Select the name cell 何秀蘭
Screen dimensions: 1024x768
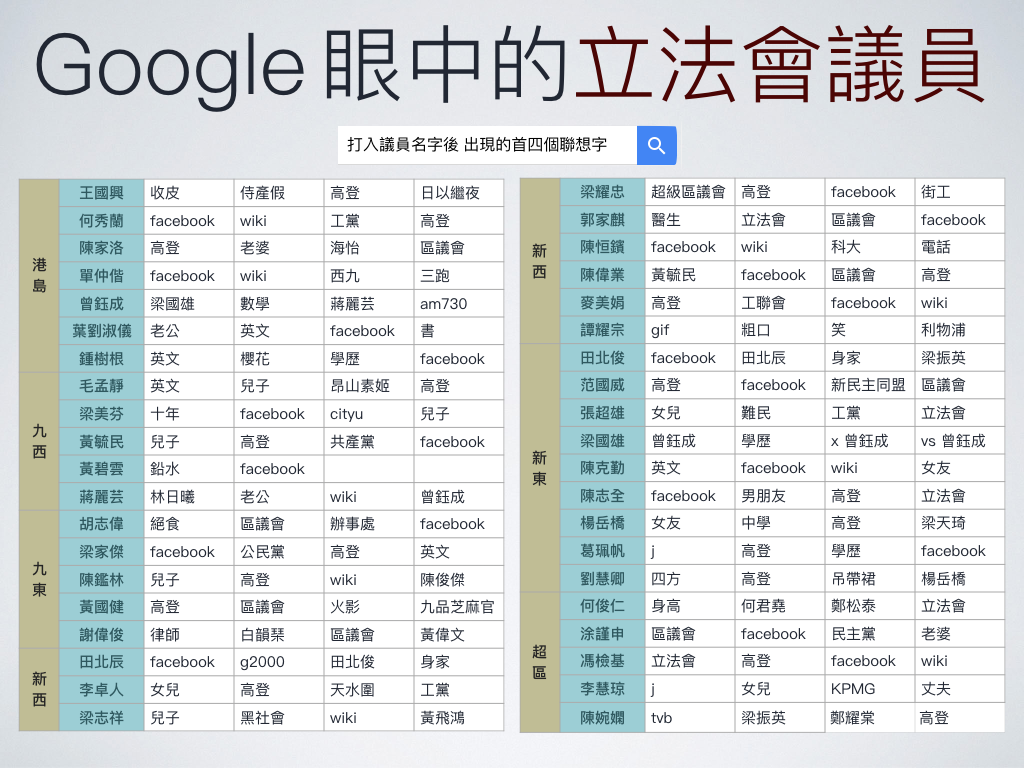(101, 221)
